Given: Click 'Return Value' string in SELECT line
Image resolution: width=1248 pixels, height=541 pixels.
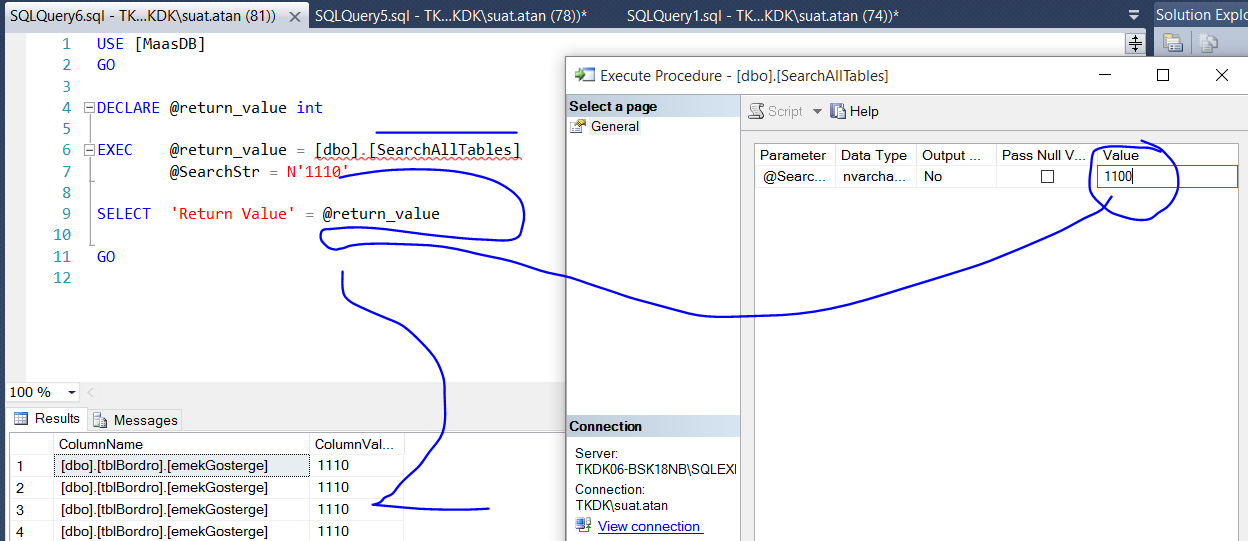Looking at the screenshot, I should (234, 214).
